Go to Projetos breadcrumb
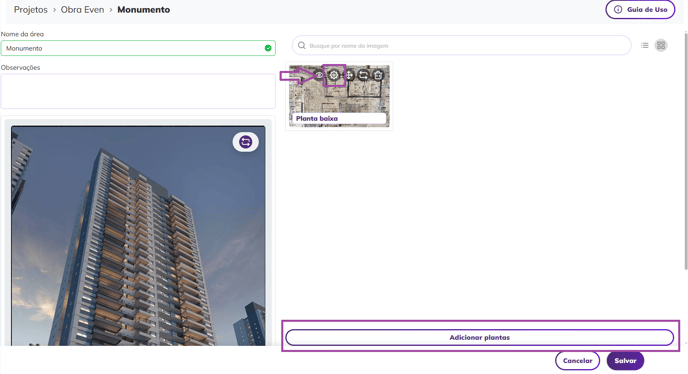This screenshot has width=688, height=374. [x=31, y=10]
